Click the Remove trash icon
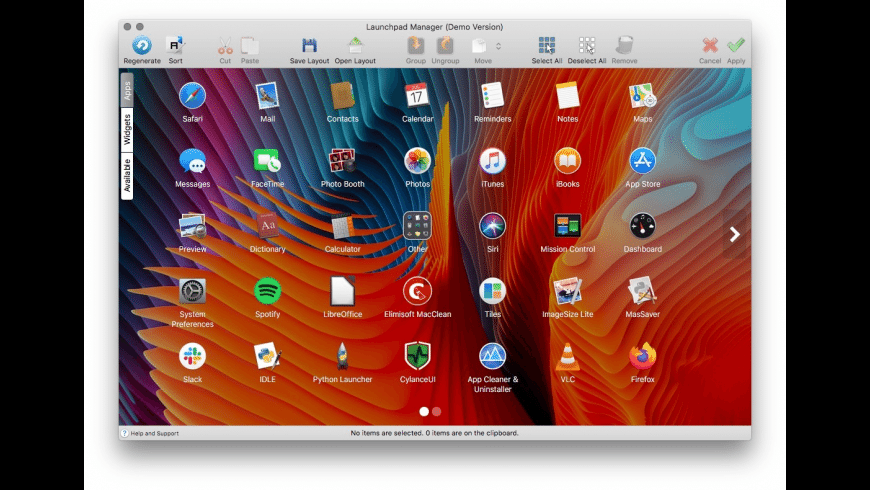The height and width of the screenshot is (490, 870). click(x=624, y=46)
